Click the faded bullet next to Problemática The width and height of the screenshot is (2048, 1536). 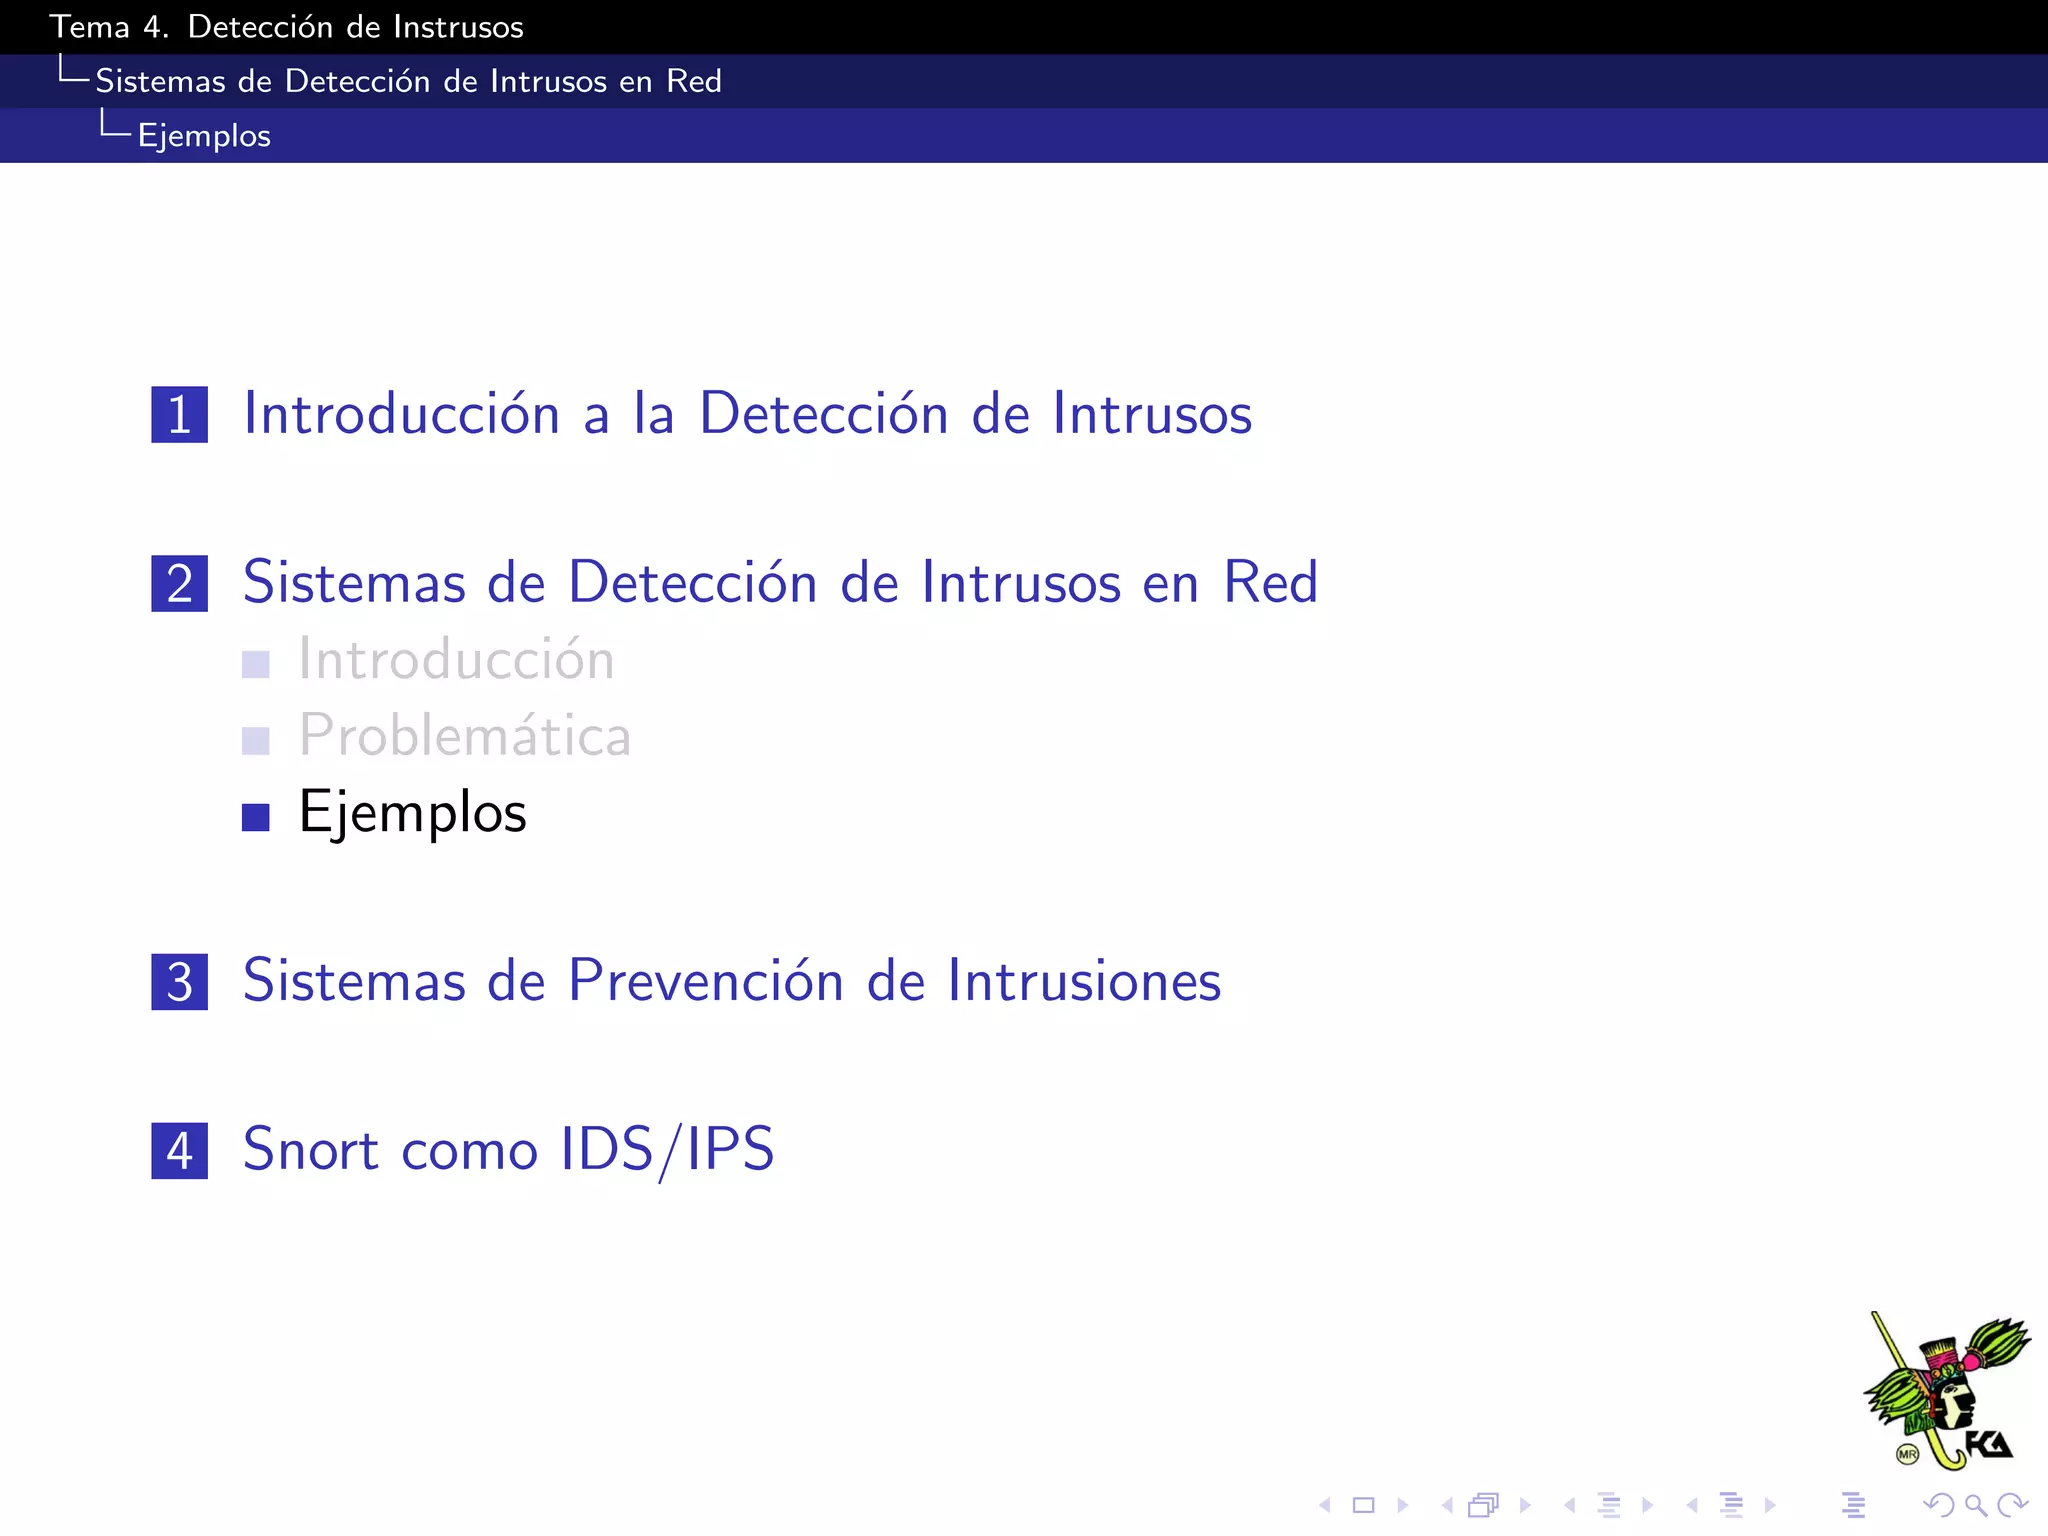pos(256,740)
